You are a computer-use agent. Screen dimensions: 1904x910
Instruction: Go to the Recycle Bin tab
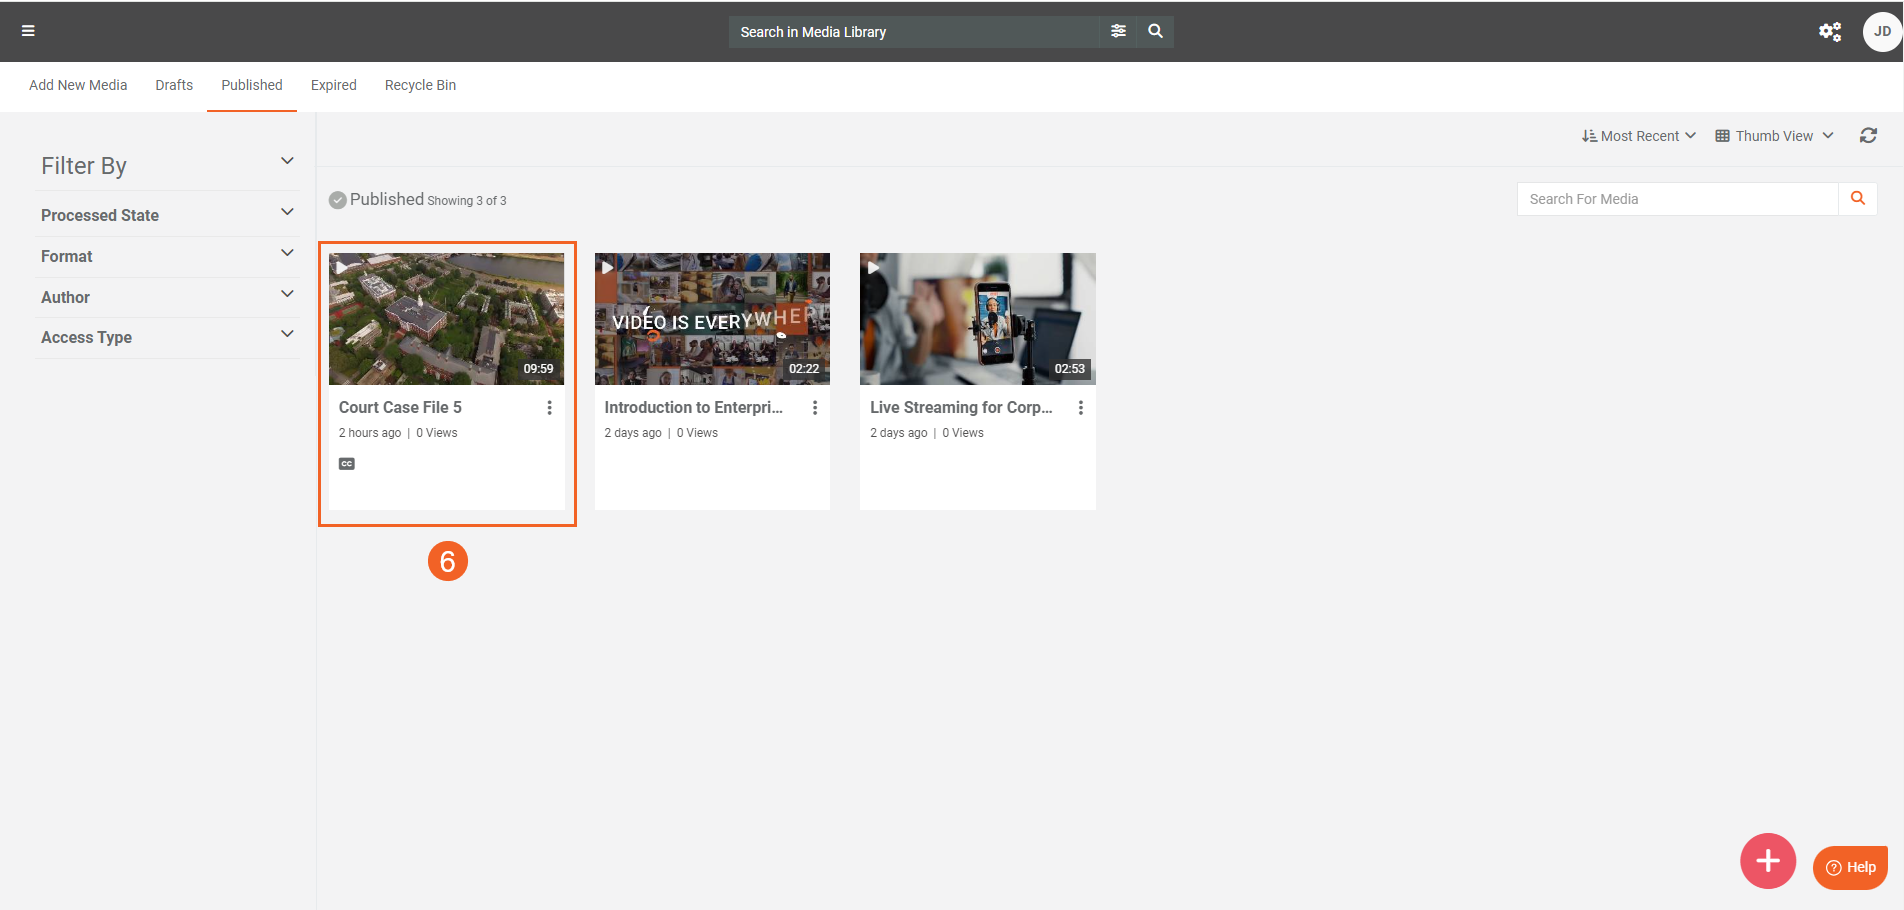point(420,85)
